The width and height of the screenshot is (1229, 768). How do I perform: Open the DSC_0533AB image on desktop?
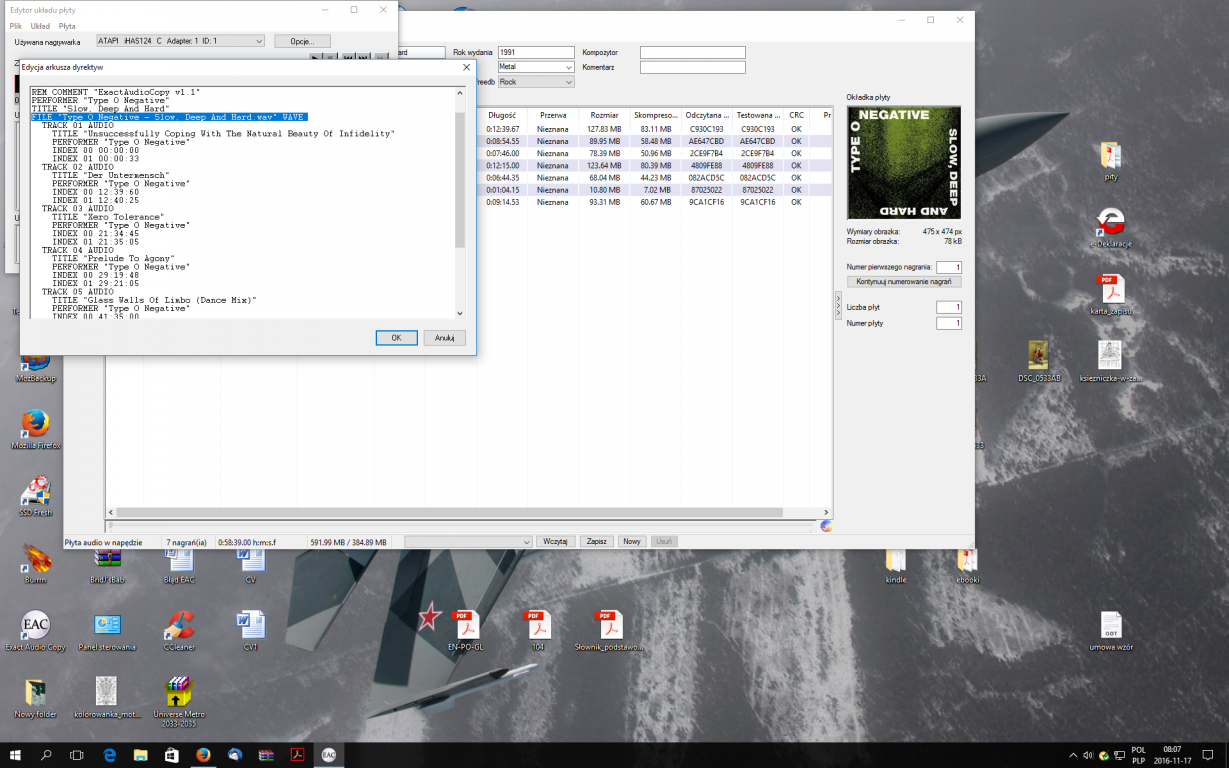pos(1038,361)
